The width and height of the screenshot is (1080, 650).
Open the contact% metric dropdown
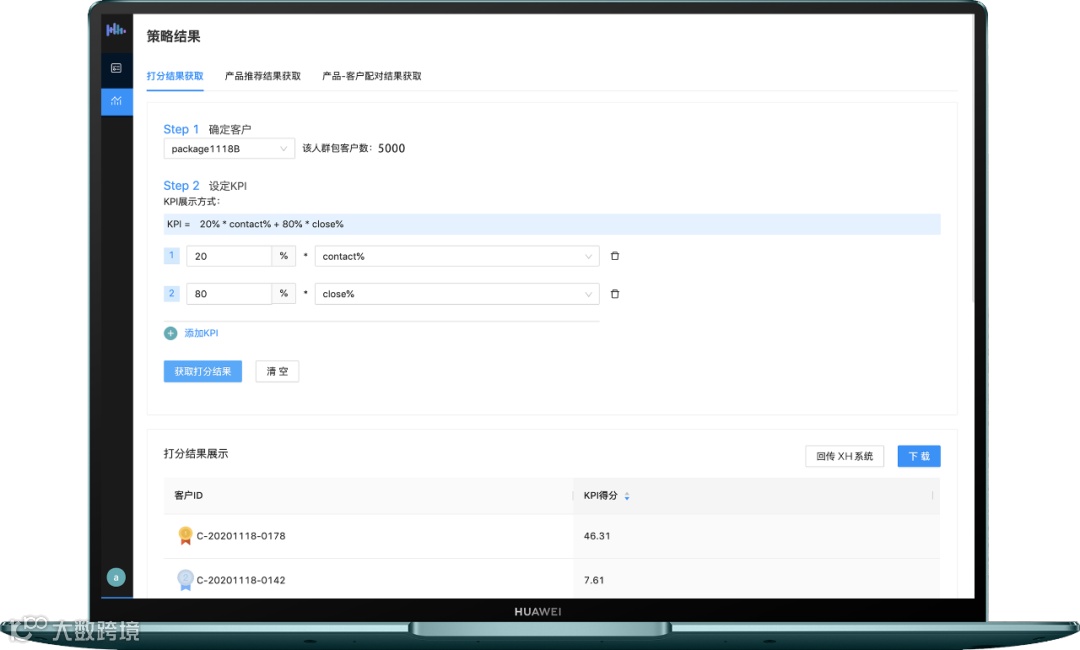pyautogui.click(x=457, y=256)
